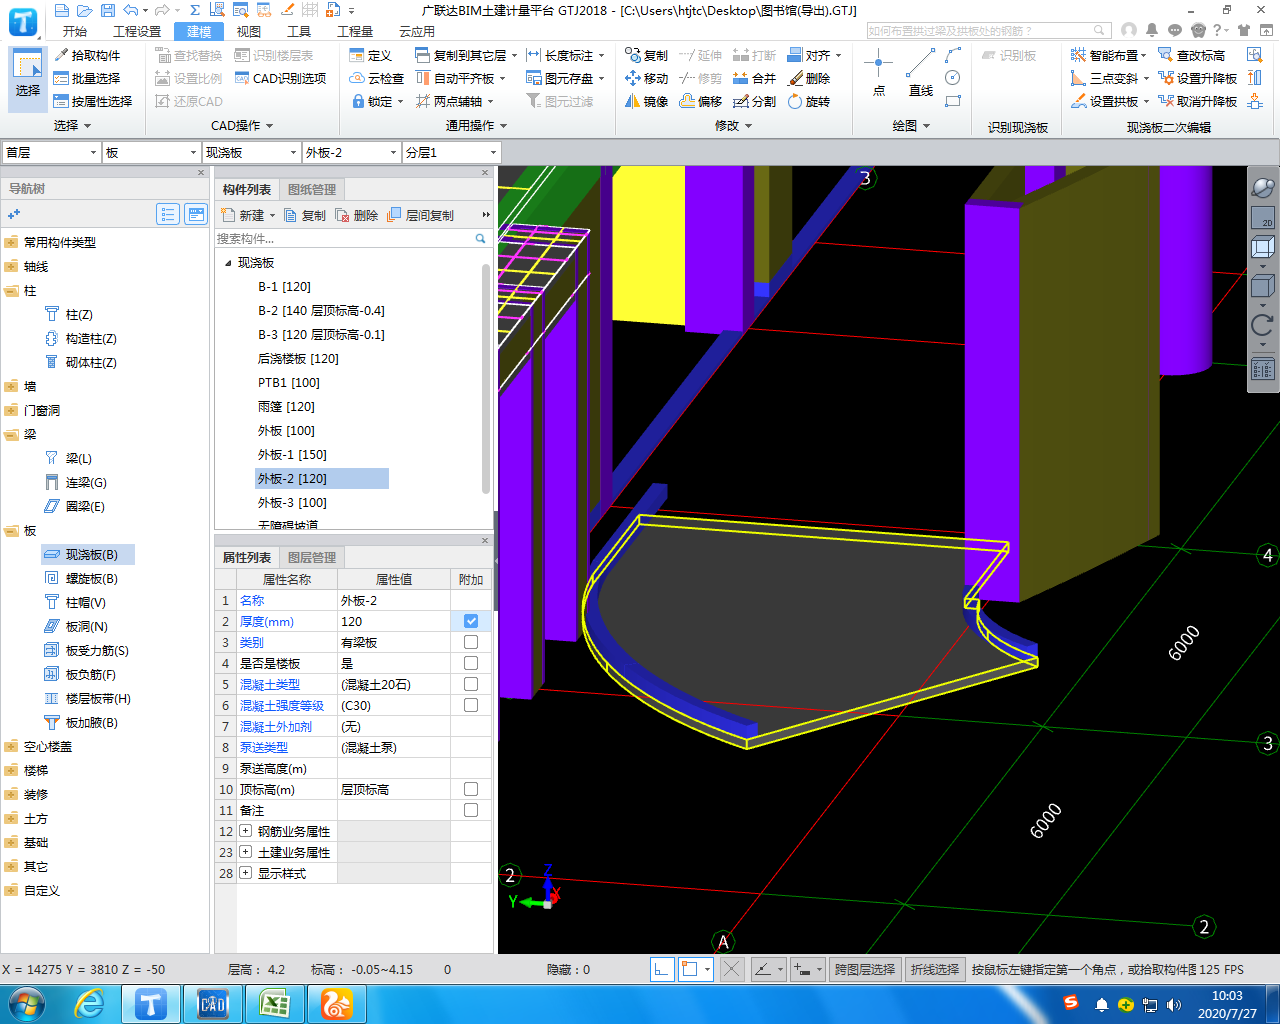Select the 旋转 rotate tool
This screenshot has width=1280, height=1024.
click(x=809, y=101)
